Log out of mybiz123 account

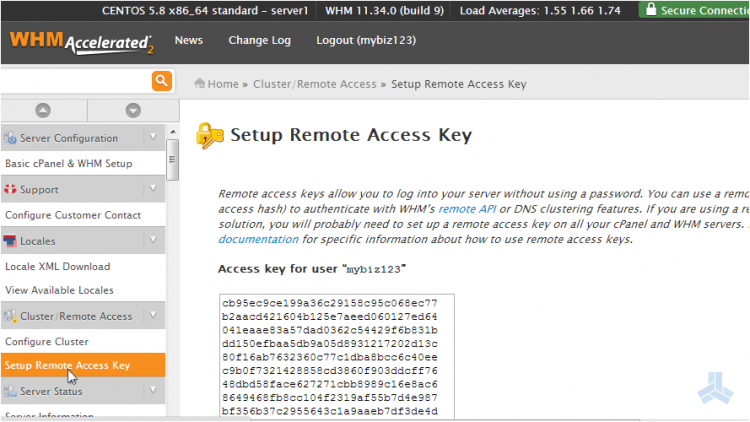tap(366, 40)
